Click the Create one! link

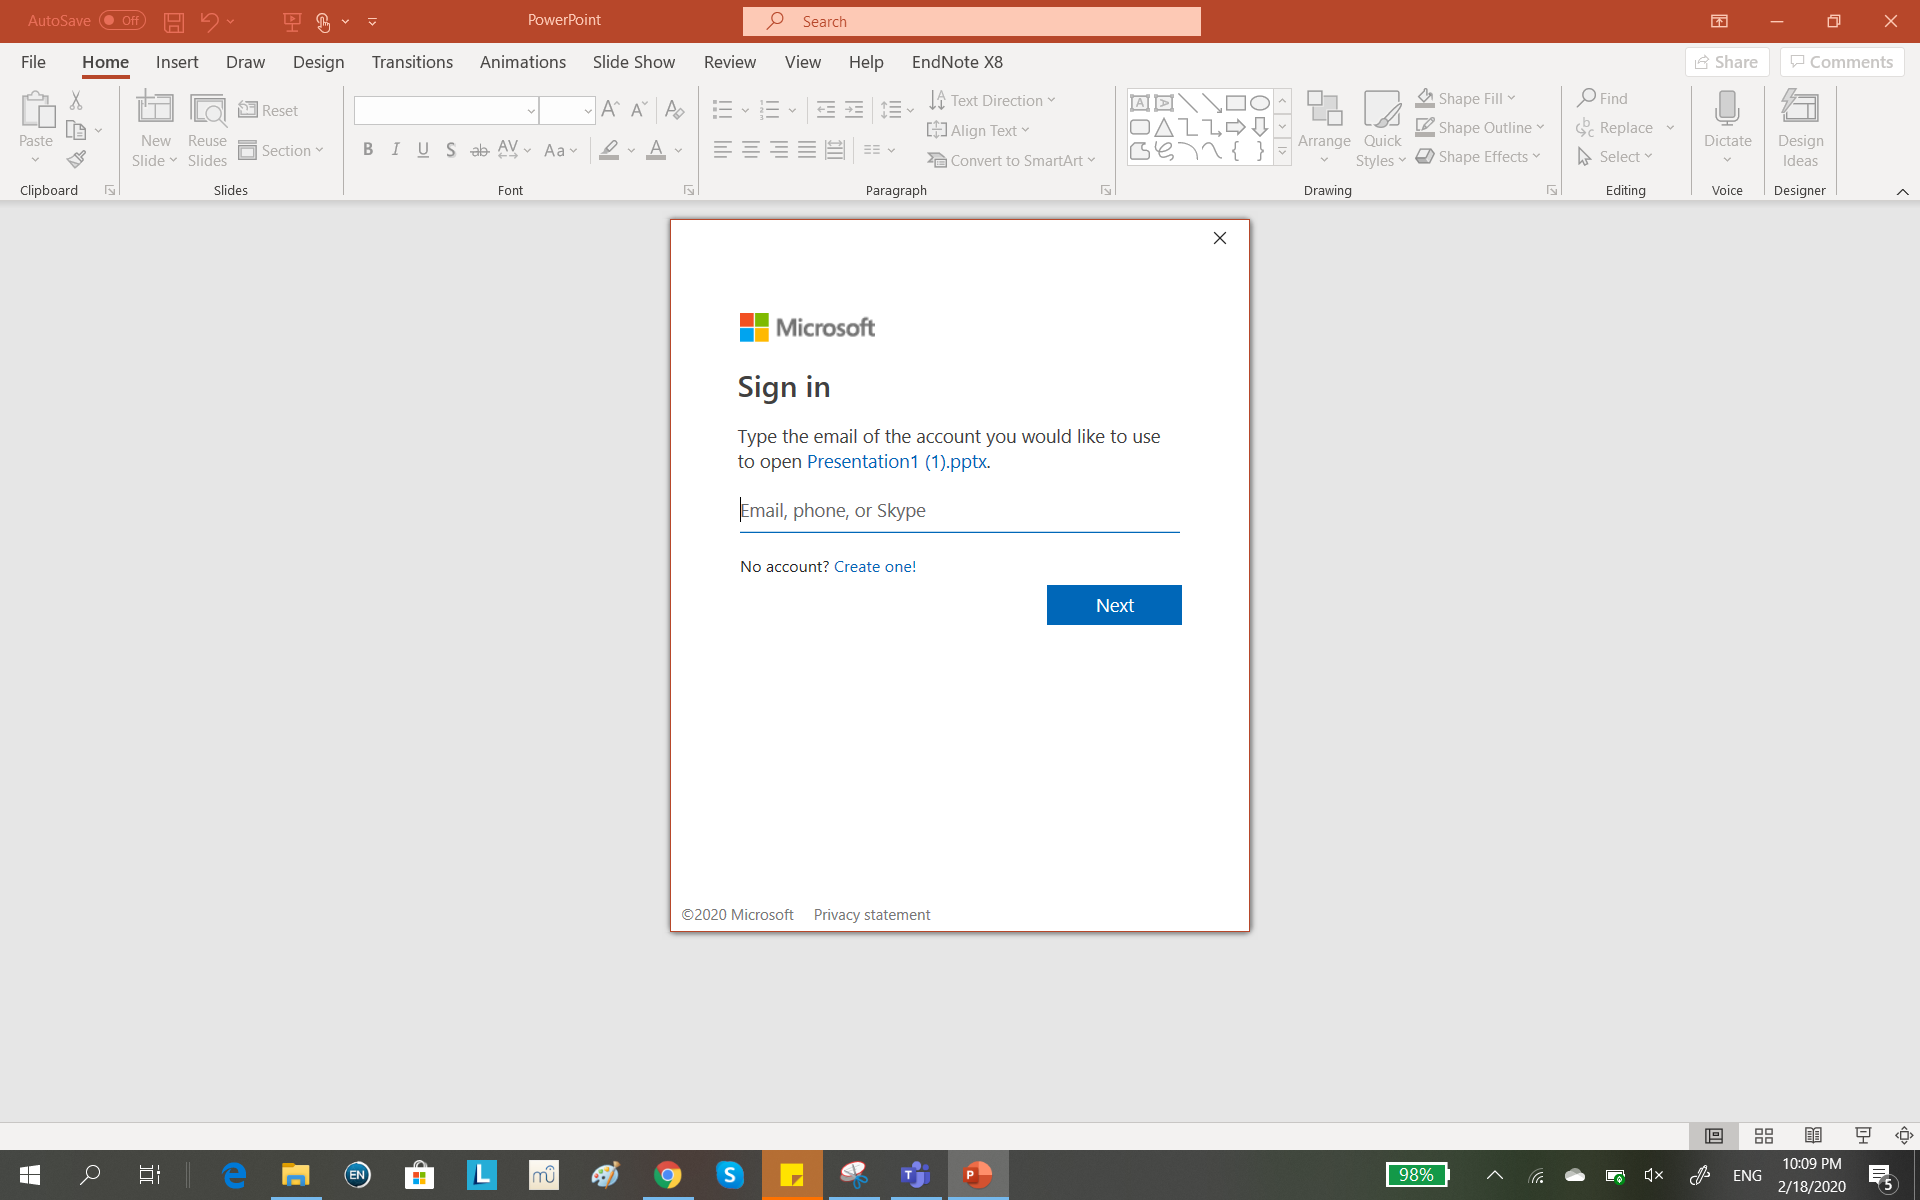(x=875, y=566)
